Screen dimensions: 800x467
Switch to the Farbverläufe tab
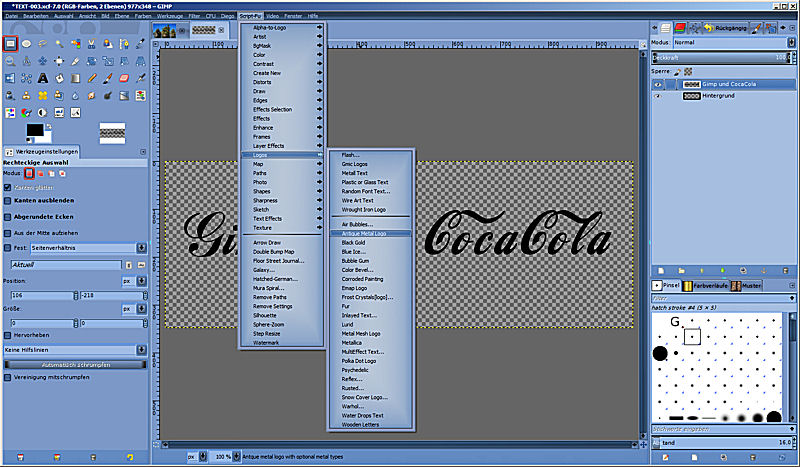pyautogui.click(x=706, y=286)
